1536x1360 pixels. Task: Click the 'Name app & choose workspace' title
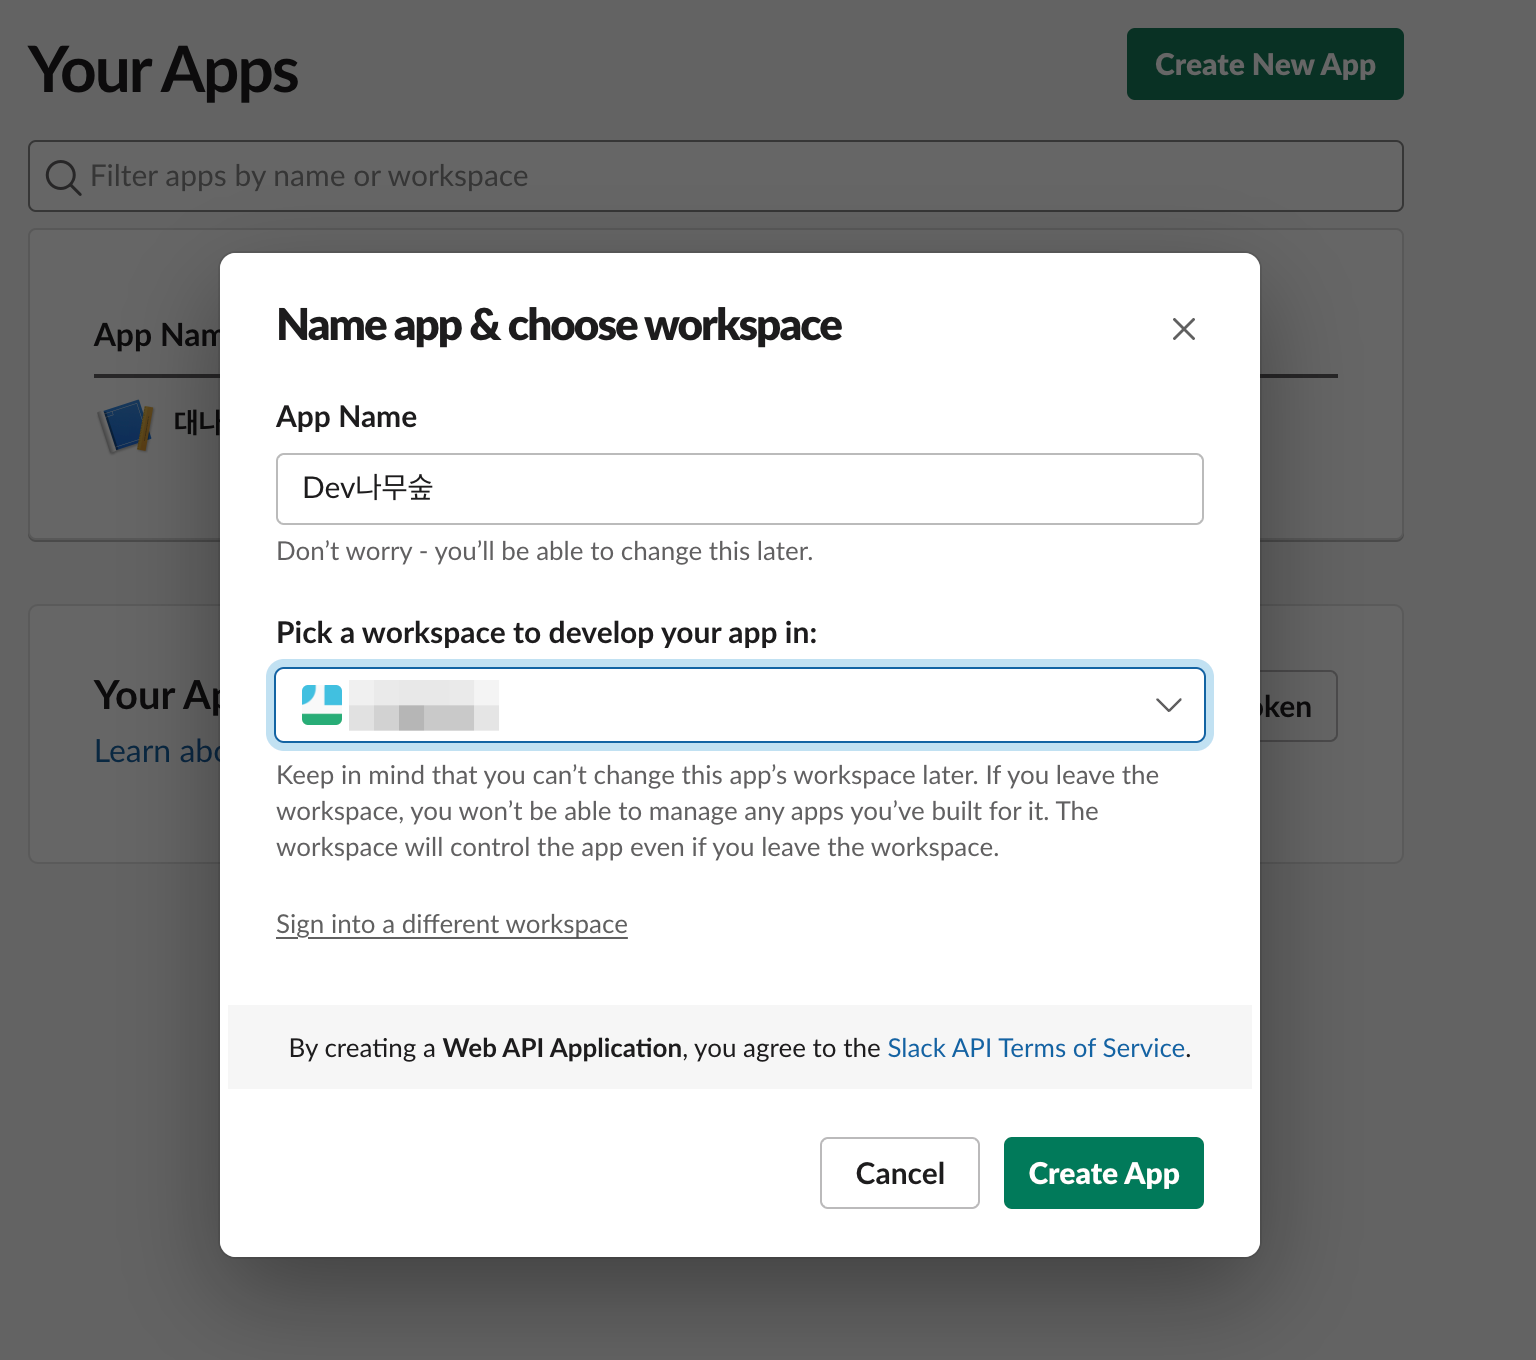coord(559,325)
